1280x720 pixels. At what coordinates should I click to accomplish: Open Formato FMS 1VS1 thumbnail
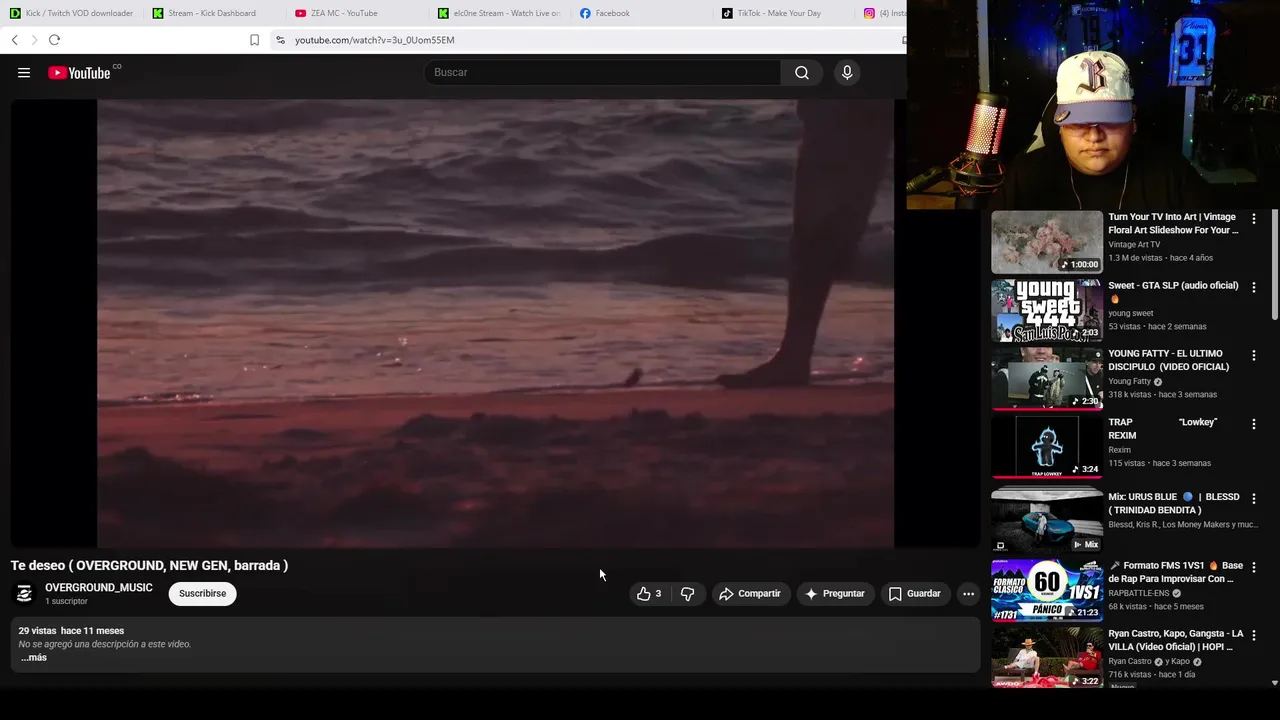tap(1046, 590)
